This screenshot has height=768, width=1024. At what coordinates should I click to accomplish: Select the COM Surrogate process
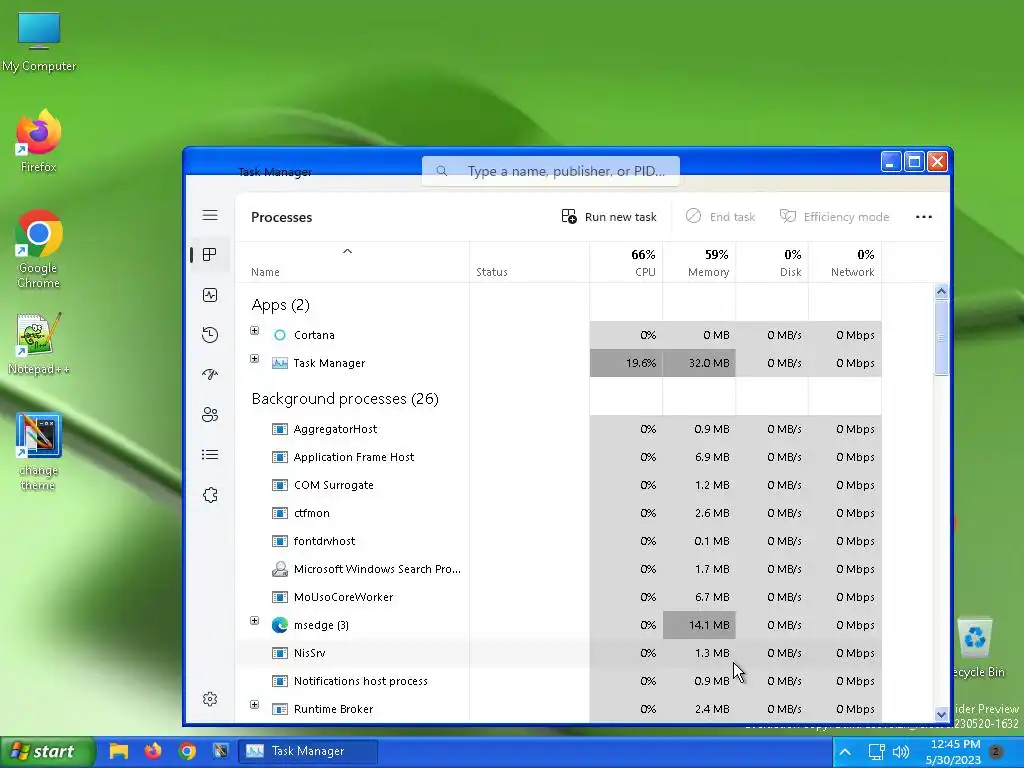coord(558,485)
